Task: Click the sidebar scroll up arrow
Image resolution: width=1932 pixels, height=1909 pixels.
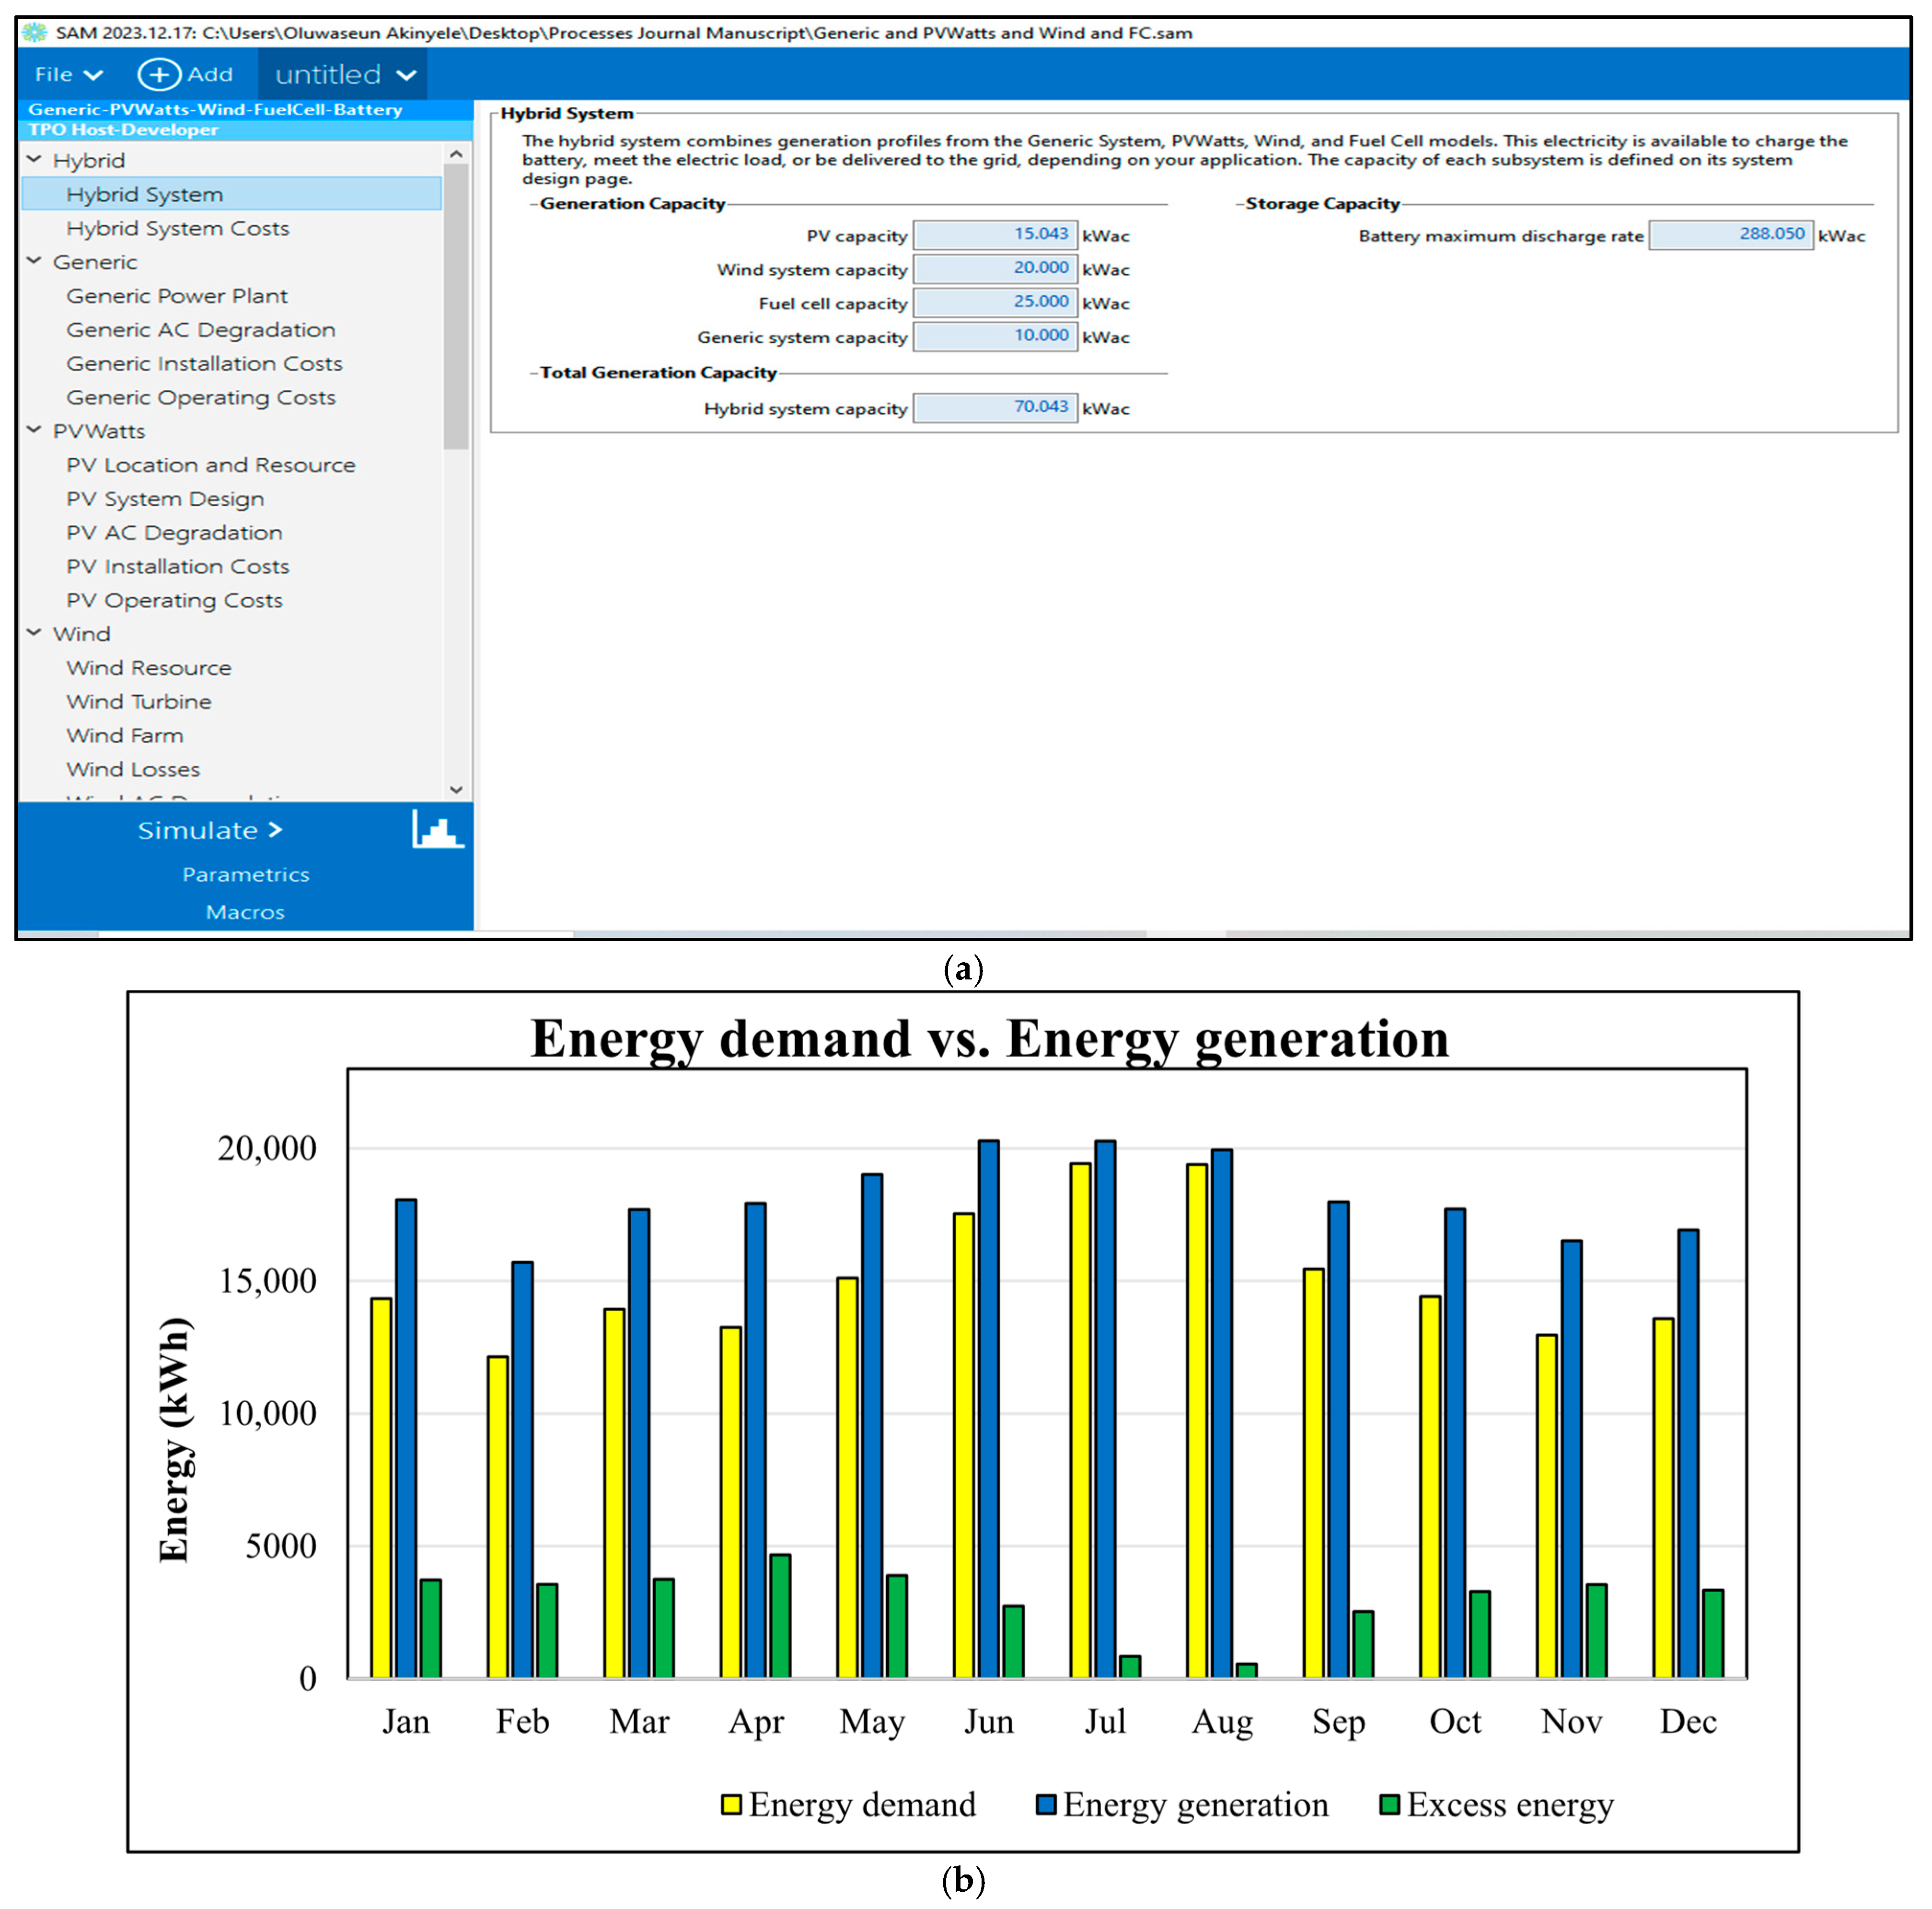Action: 456,155
